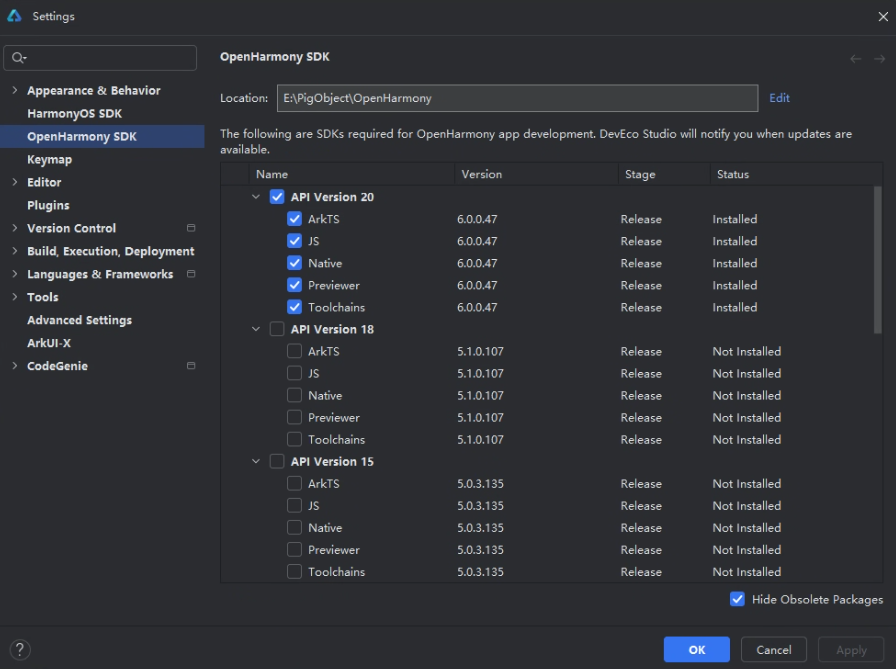Collapse the API Version 20 group
The height and width of the screenshot is (669, 896).
tap(256, 197)
